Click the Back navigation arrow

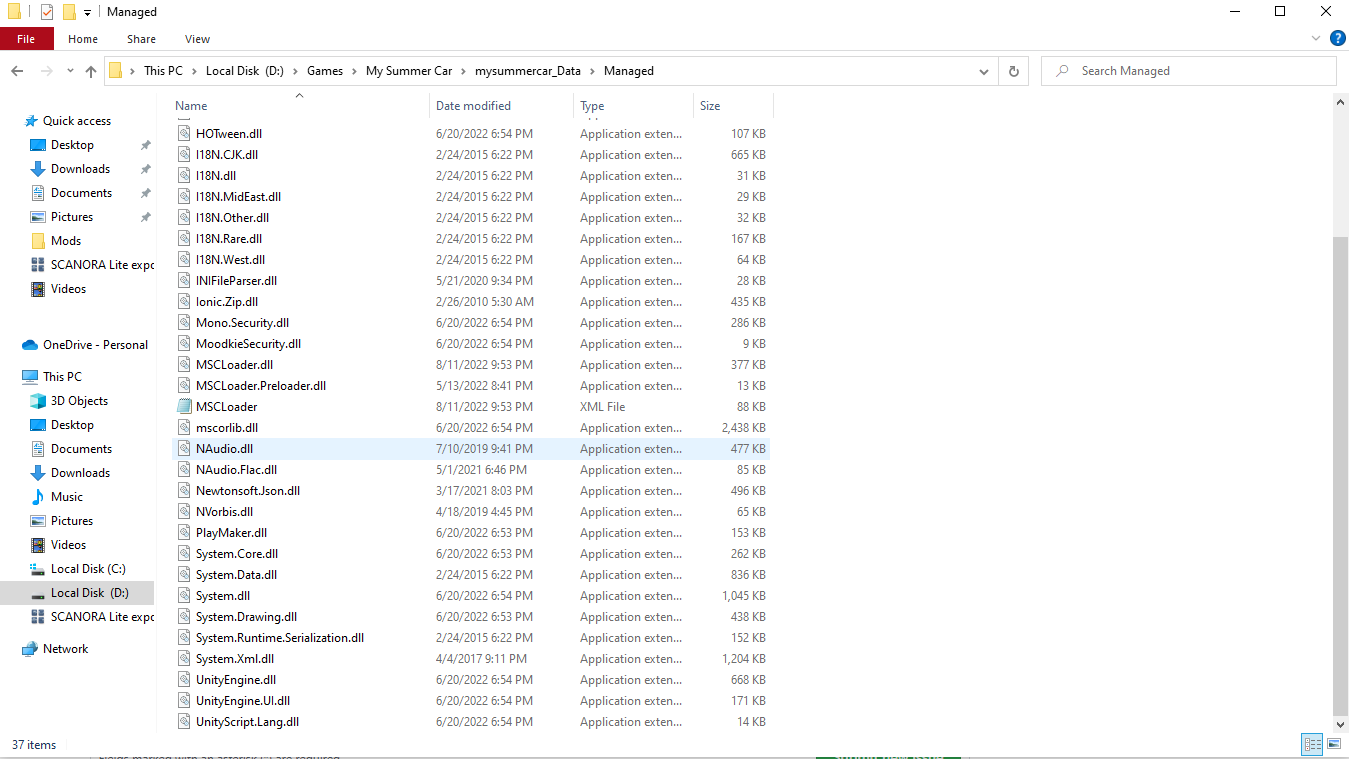click(16, 70)
